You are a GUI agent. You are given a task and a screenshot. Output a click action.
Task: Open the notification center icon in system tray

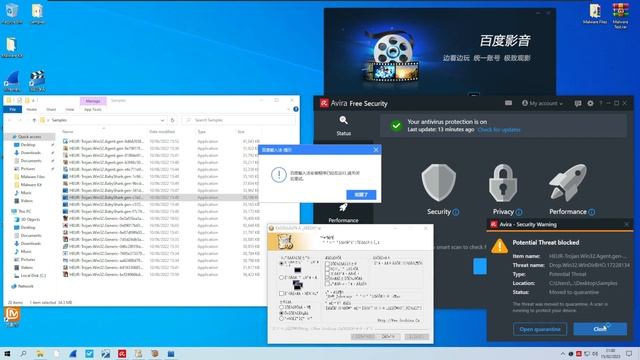point(629,353)
